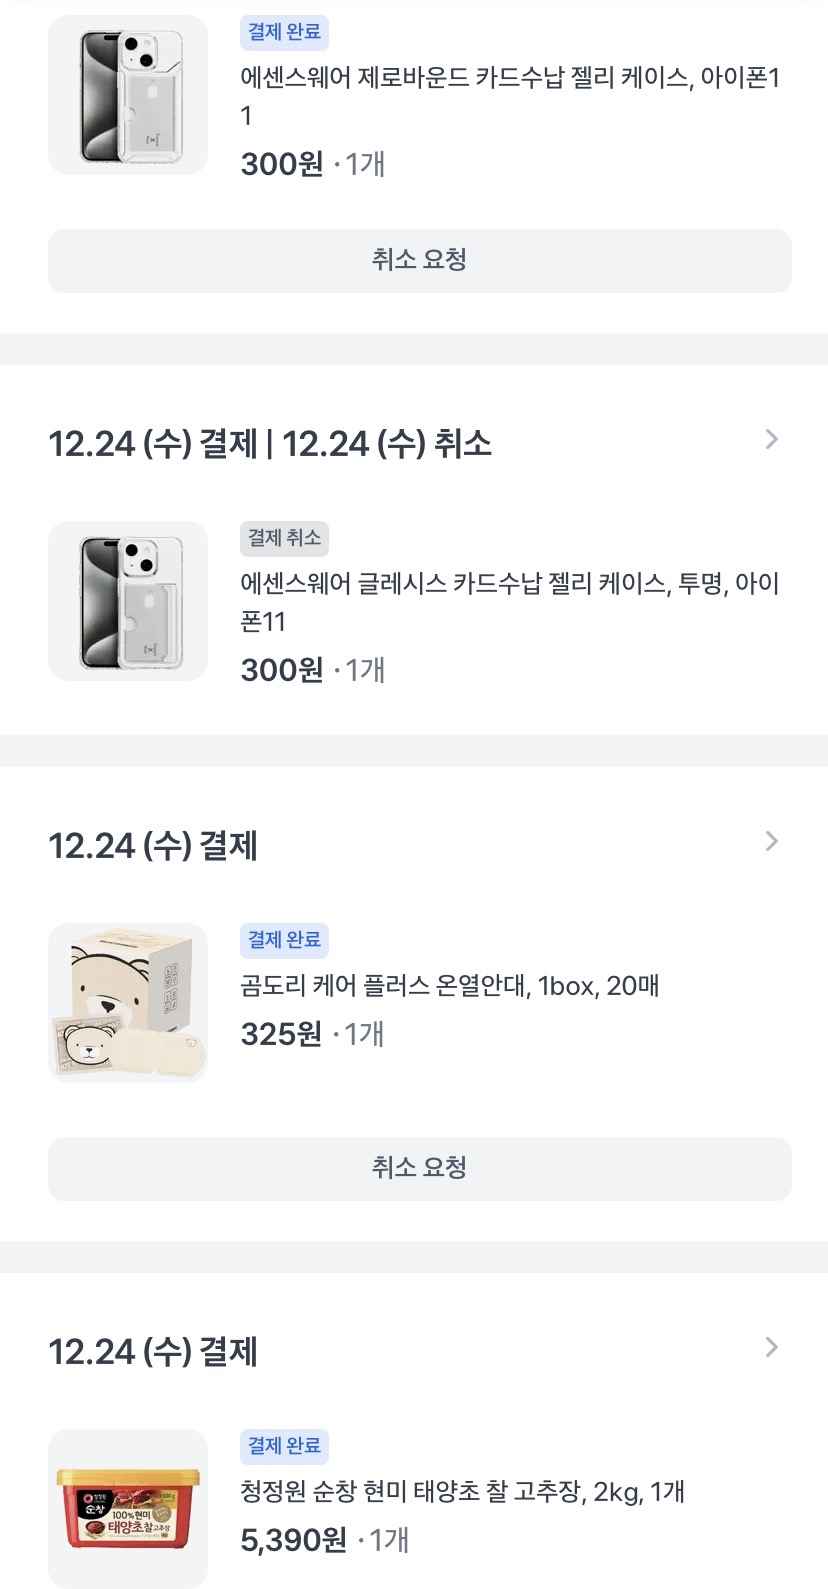The width and height of the screenshot is (828, 1589).
Task: Open the 제로바운드 카드수납 젤리 케이스 product thumbnail
Action: [x=128, y=95]
